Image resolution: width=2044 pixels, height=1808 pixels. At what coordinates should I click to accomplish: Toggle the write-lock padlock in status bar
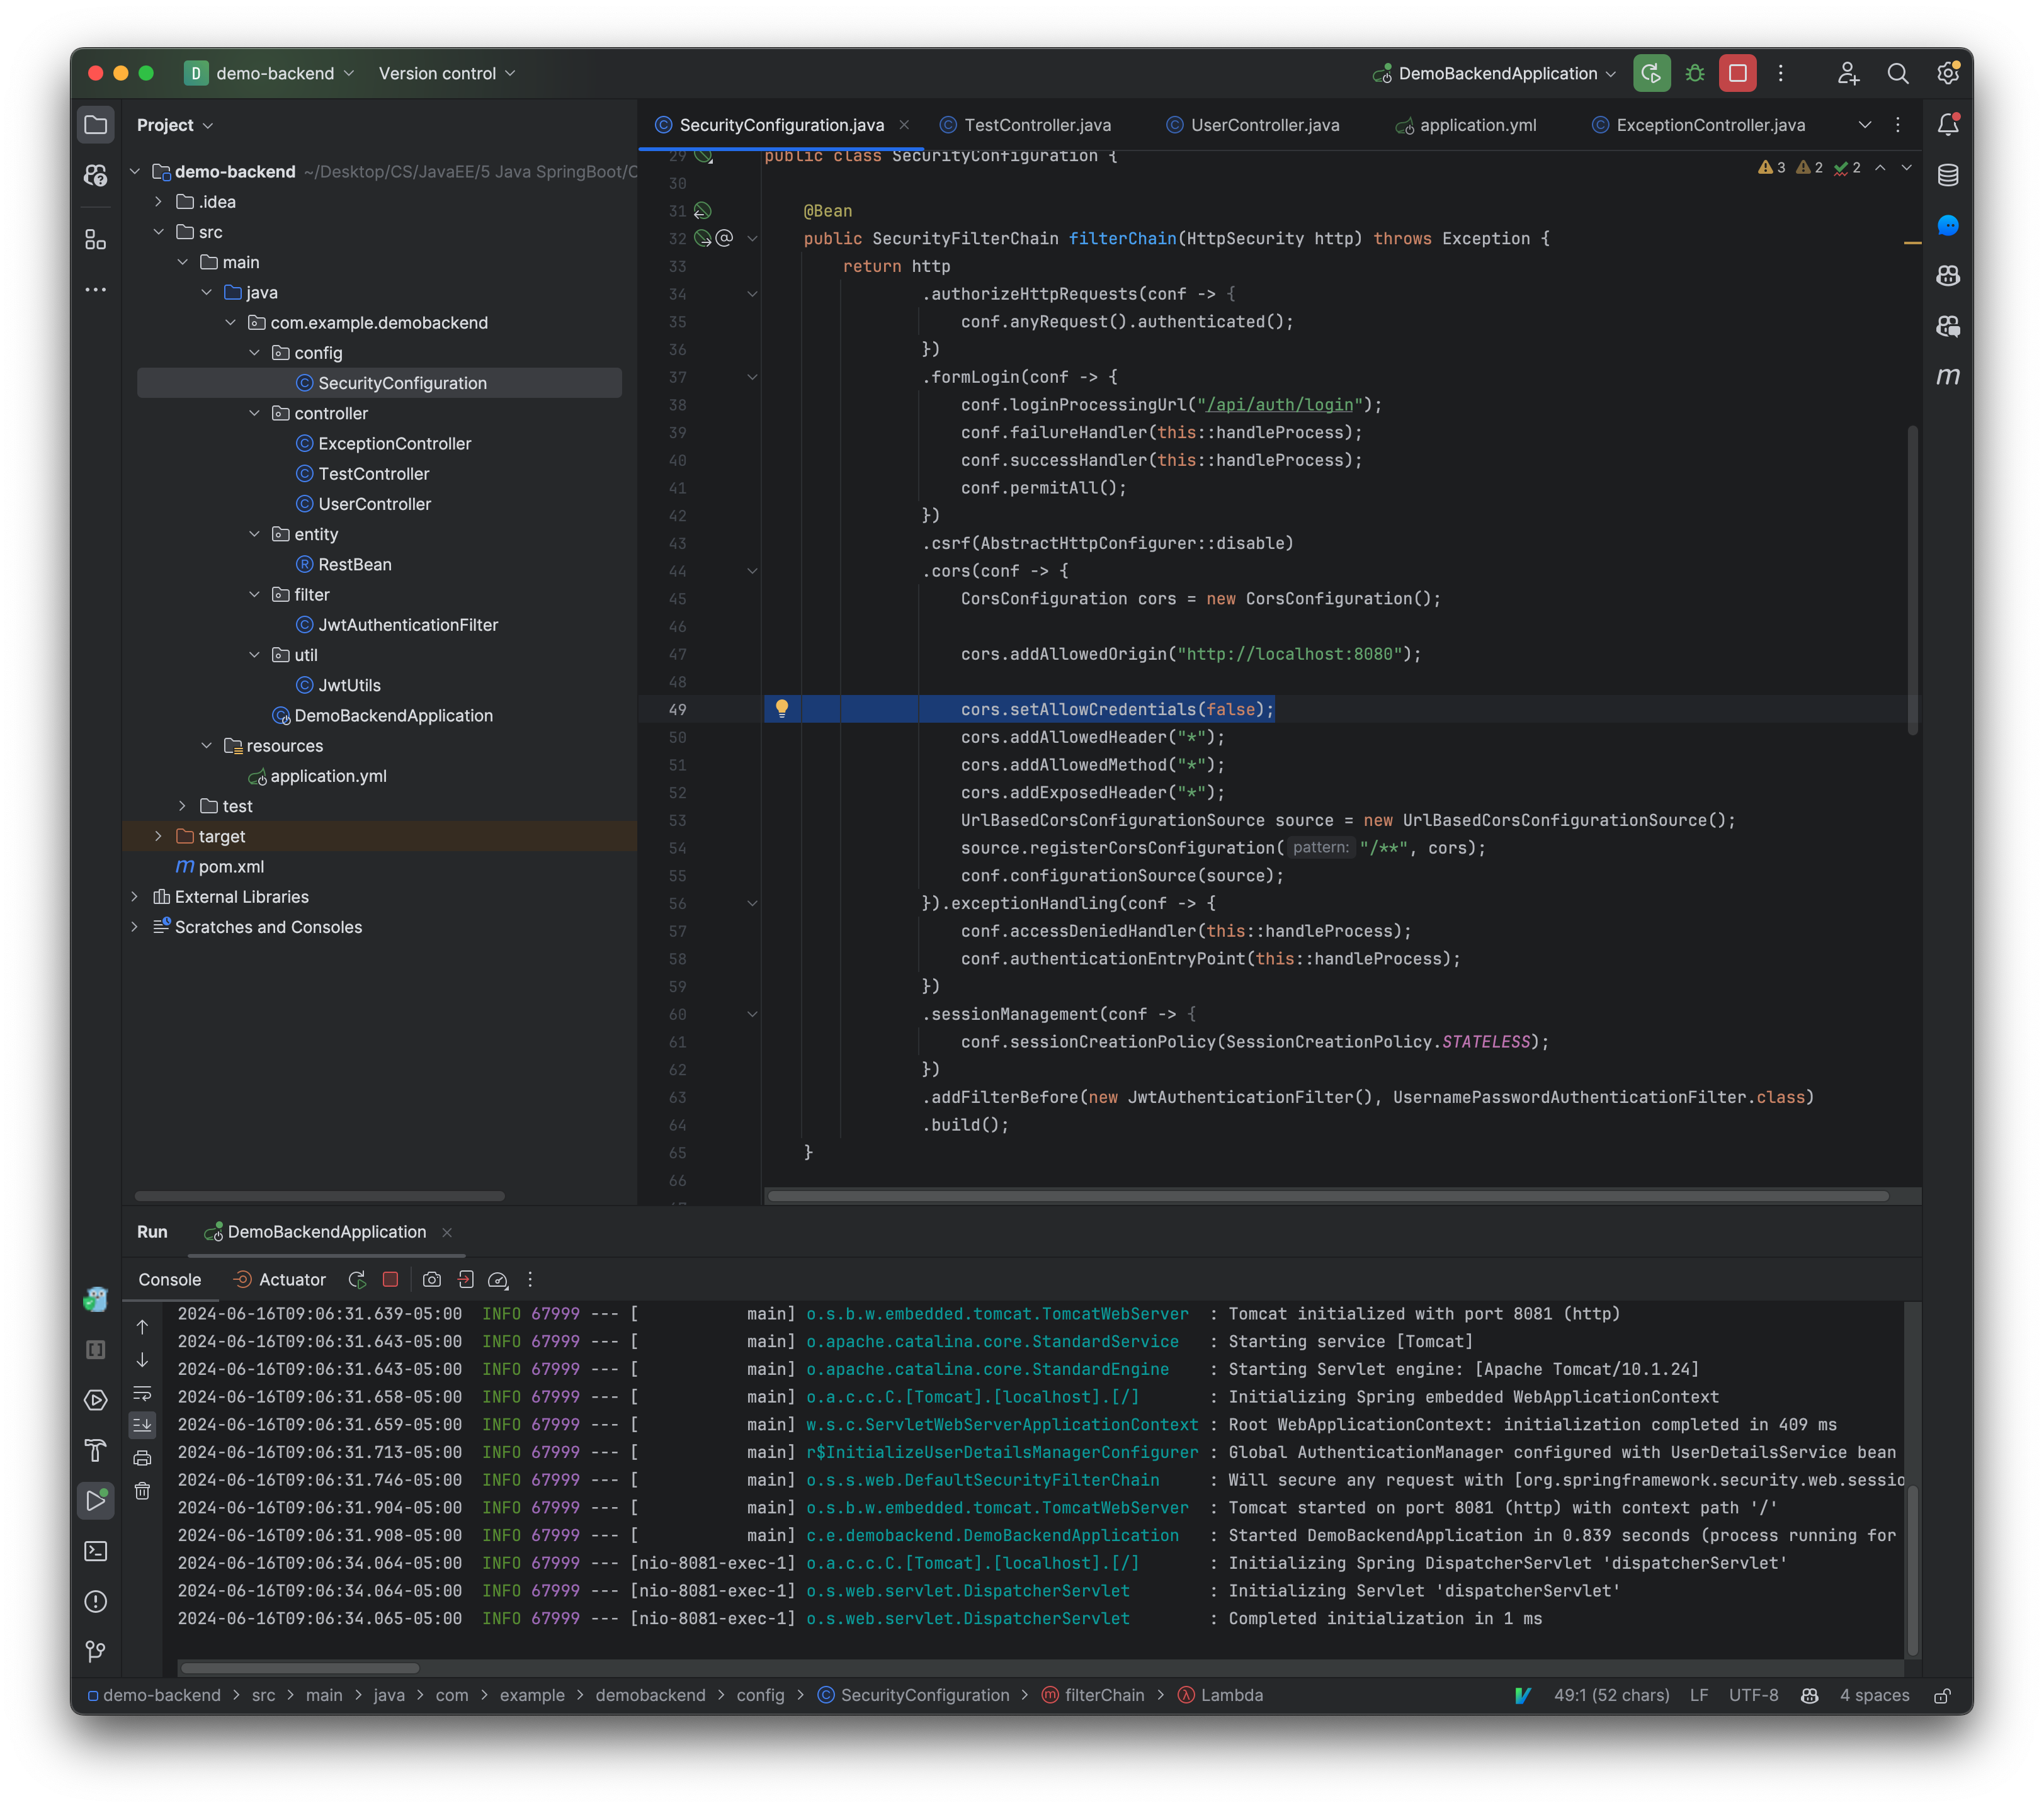click(1944, 1695)
